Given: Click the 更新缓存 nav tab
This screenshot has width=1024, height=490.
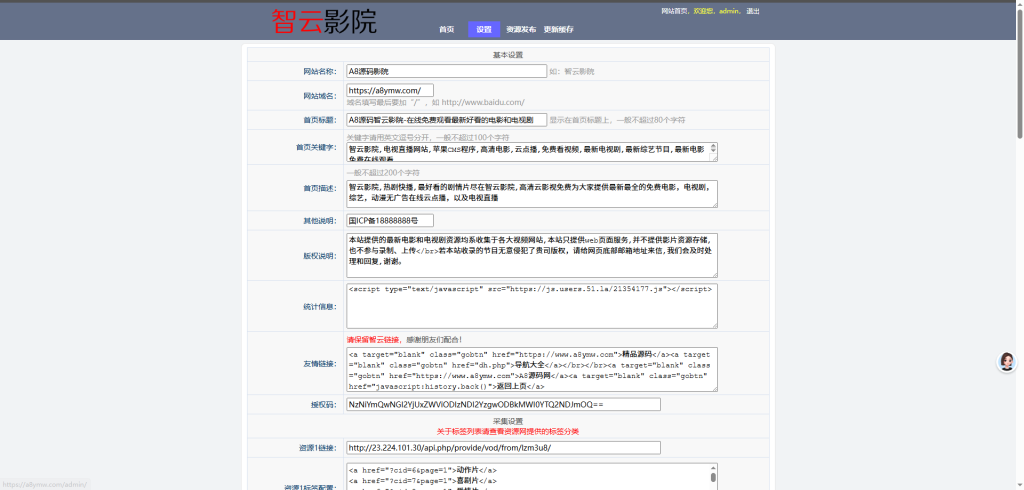Looking at the screenshot, I should click(559, 29).
